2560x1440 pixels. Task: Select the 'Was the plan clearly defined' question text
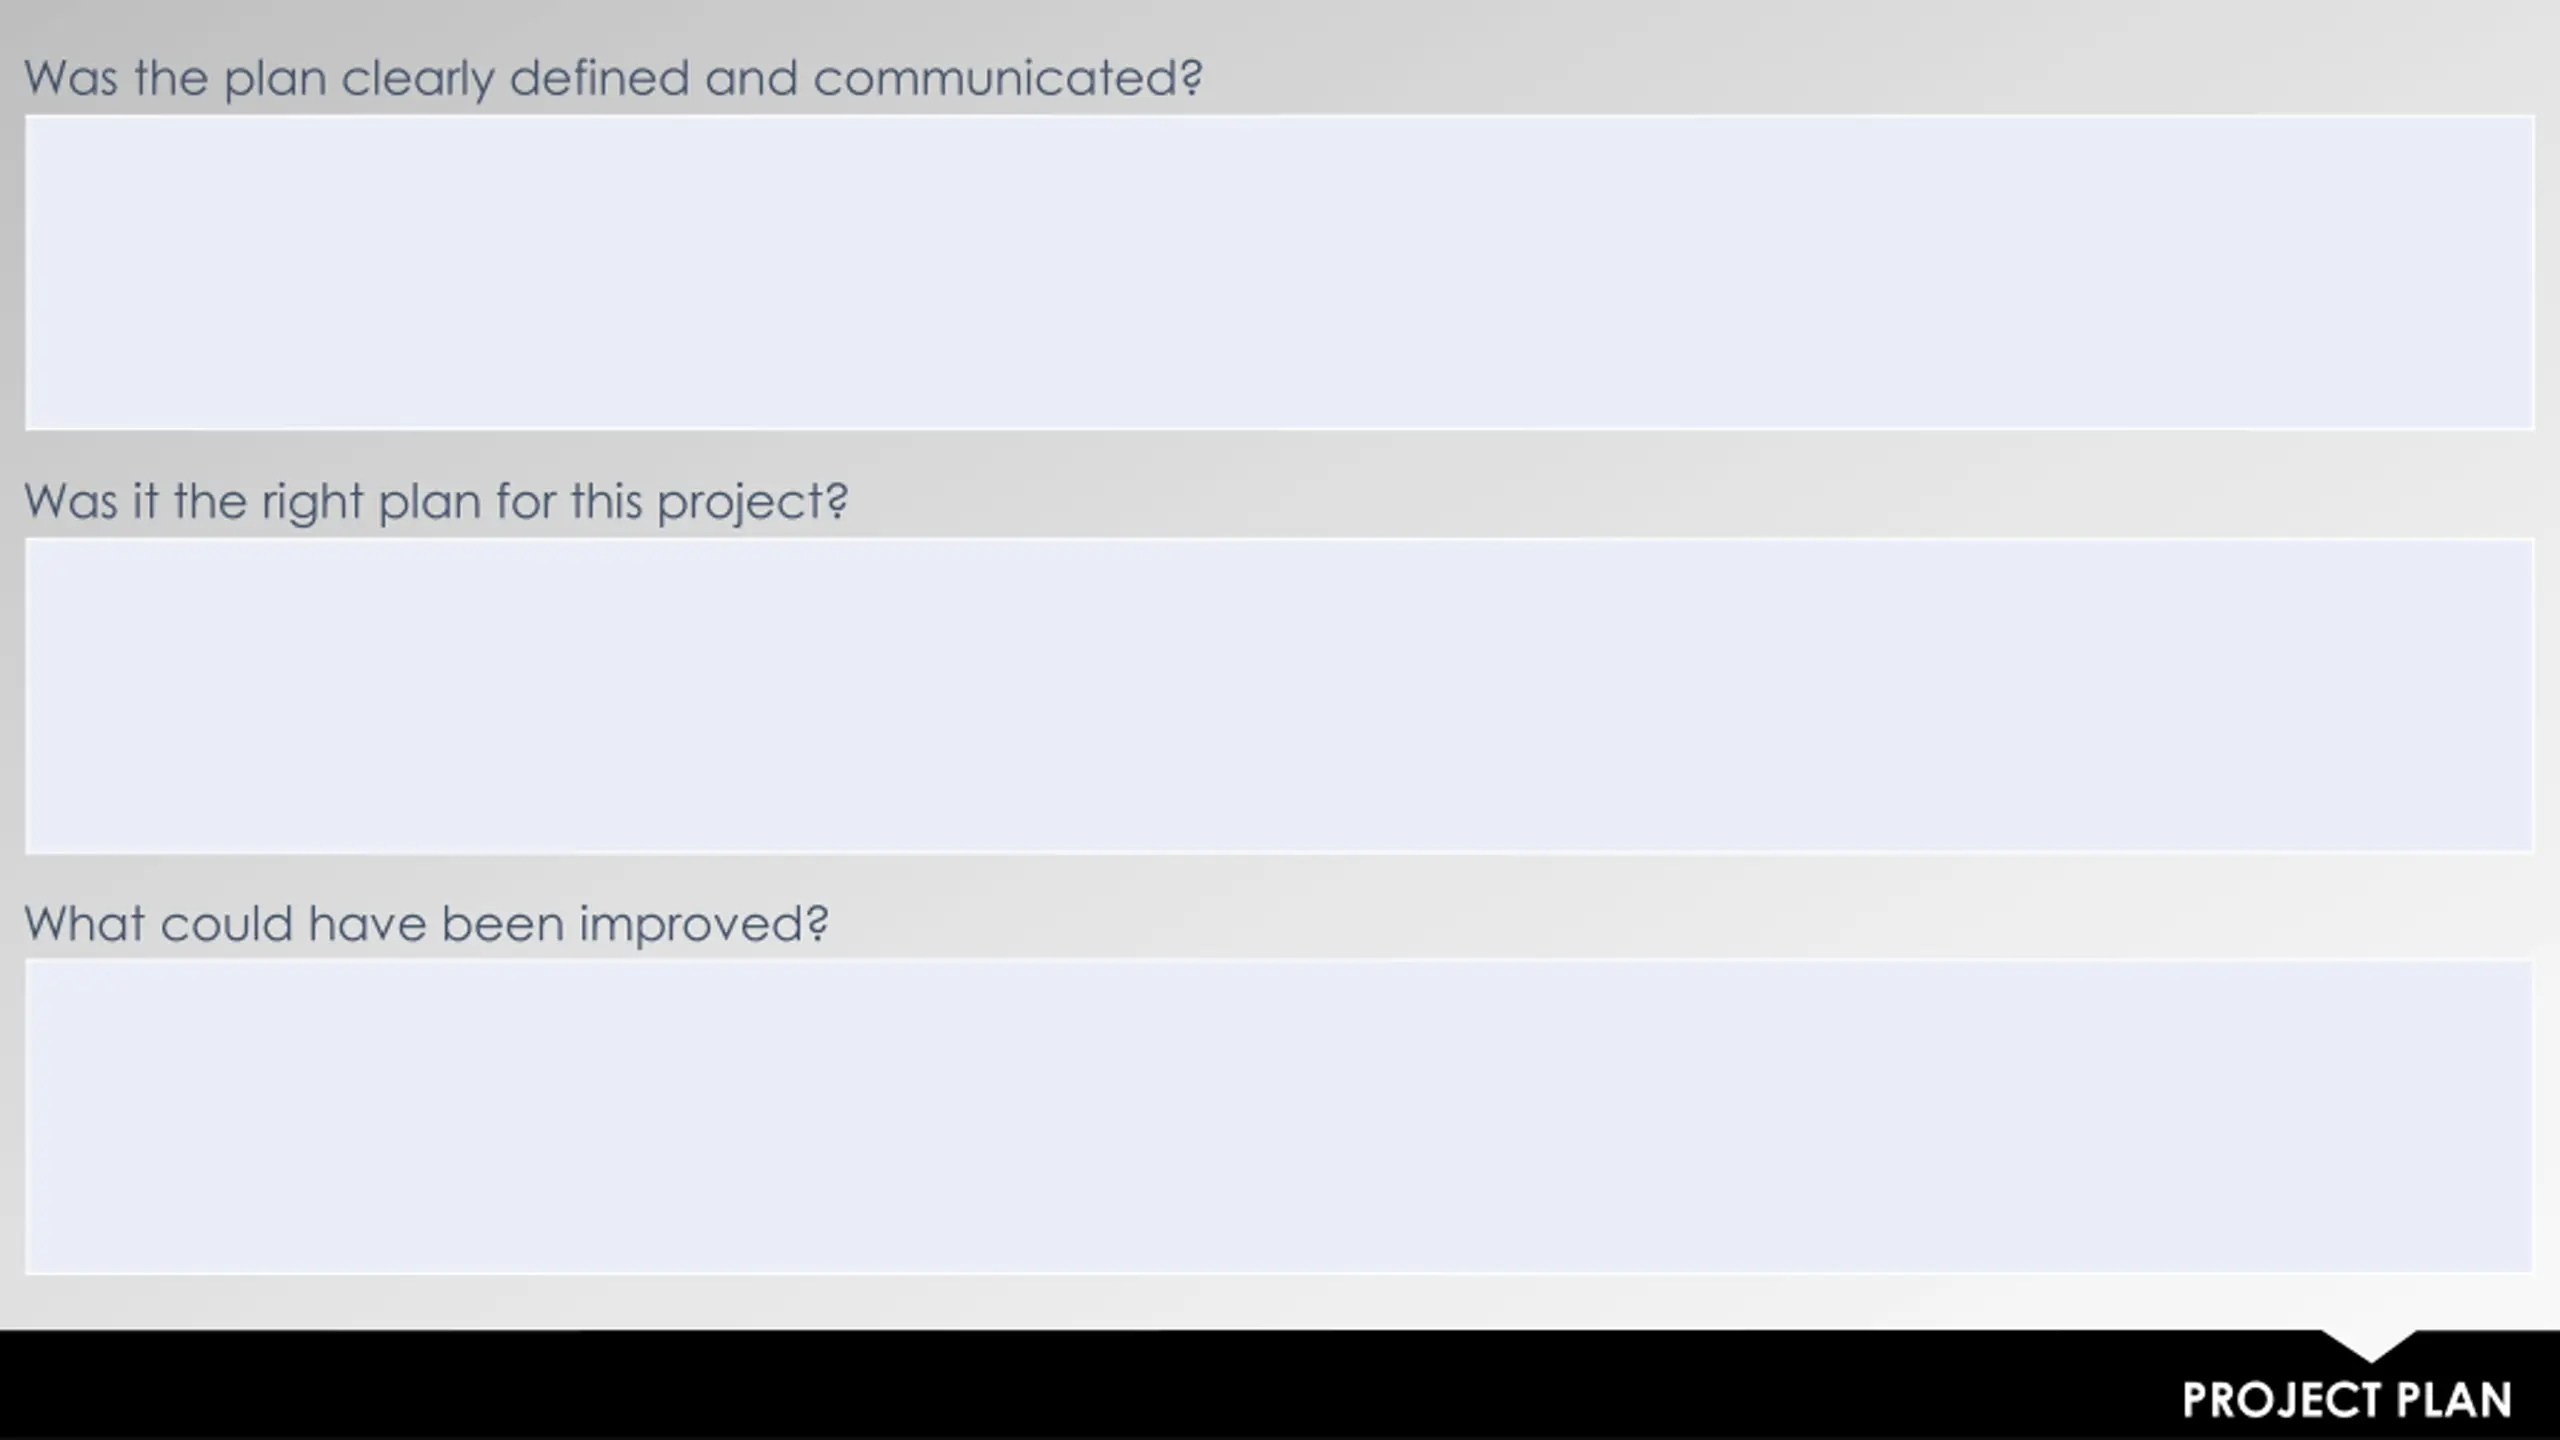(x=613, y=78)
